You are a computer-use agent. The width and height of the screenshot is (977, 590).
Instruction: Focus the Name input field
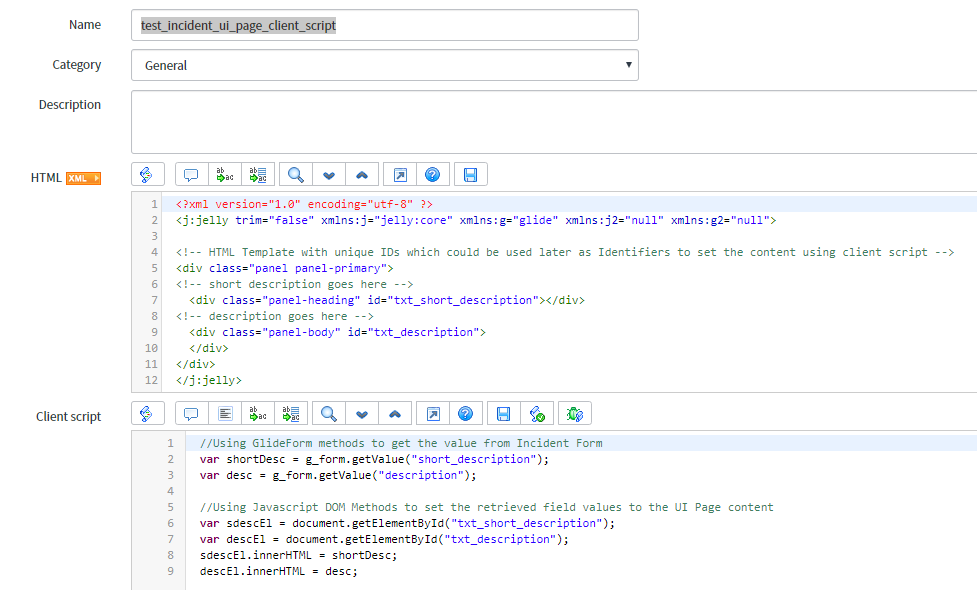coord(385,25)
